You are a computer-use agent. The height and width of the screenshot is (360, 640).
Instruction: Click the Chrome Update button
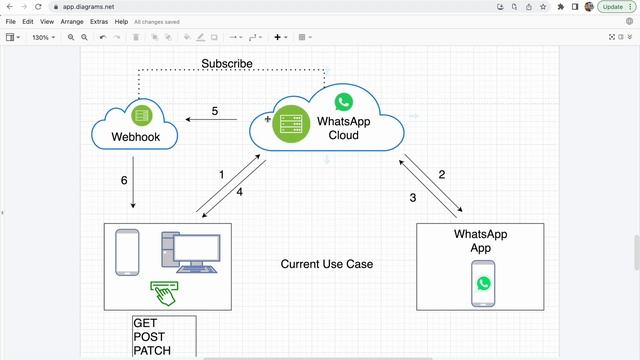tap(617, 7)
